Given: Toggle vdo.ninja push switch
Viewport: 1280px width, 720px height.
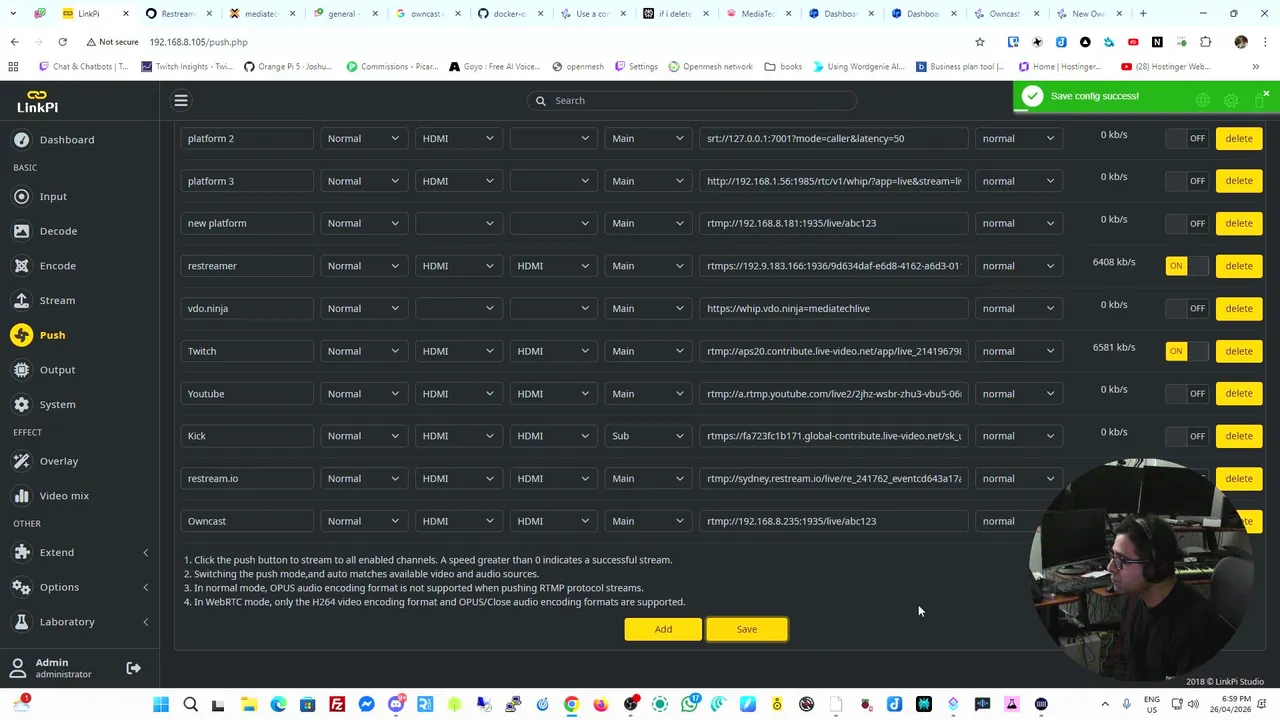Looking at the screenshot, I should (x=1187, y=308).
